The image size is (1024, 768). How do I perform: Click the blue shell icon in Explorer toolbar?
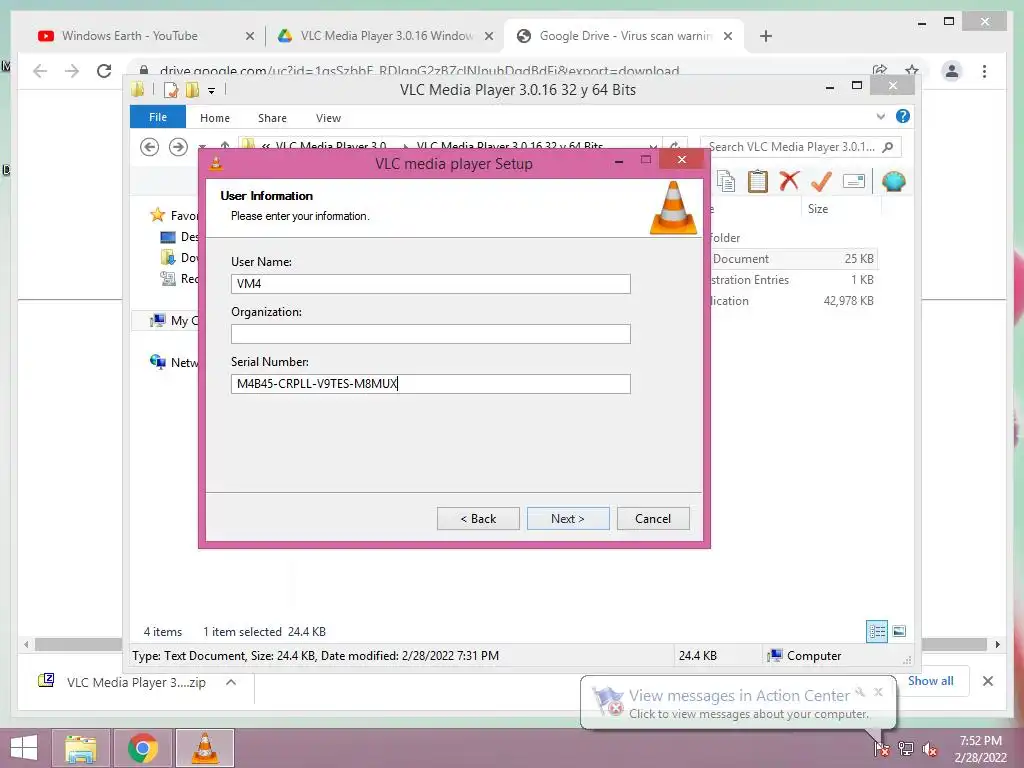(x=893, y=181)
